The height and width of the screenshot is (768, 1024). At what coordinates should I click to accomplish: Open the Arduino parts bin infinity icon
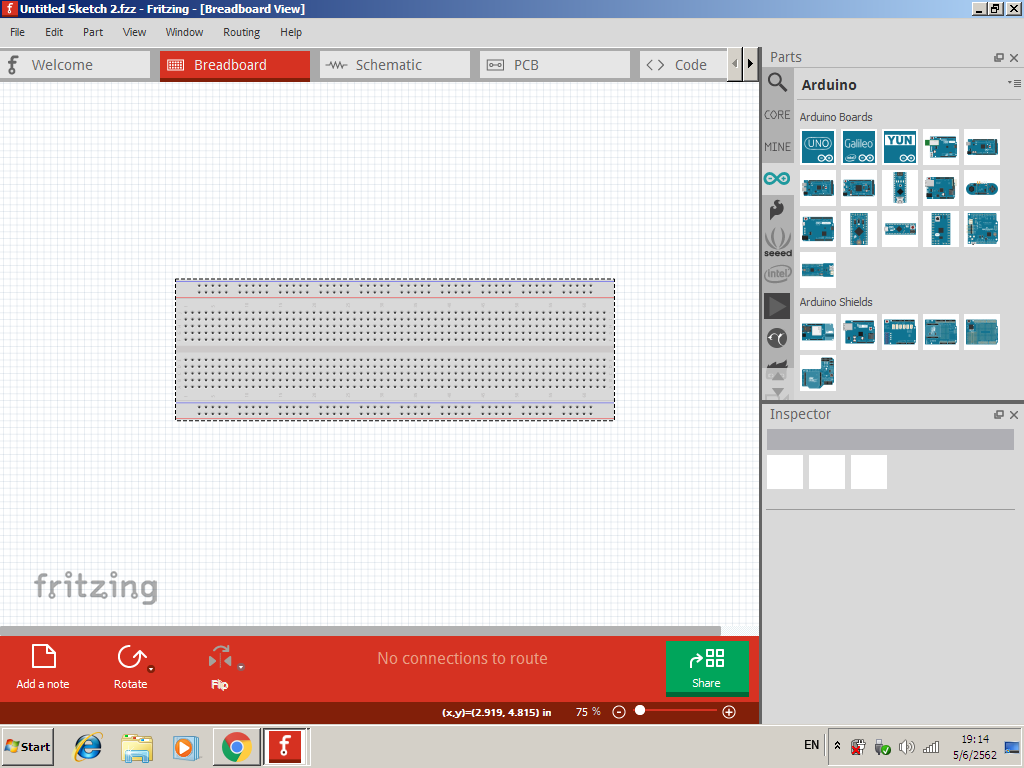(x=777, y=178)
